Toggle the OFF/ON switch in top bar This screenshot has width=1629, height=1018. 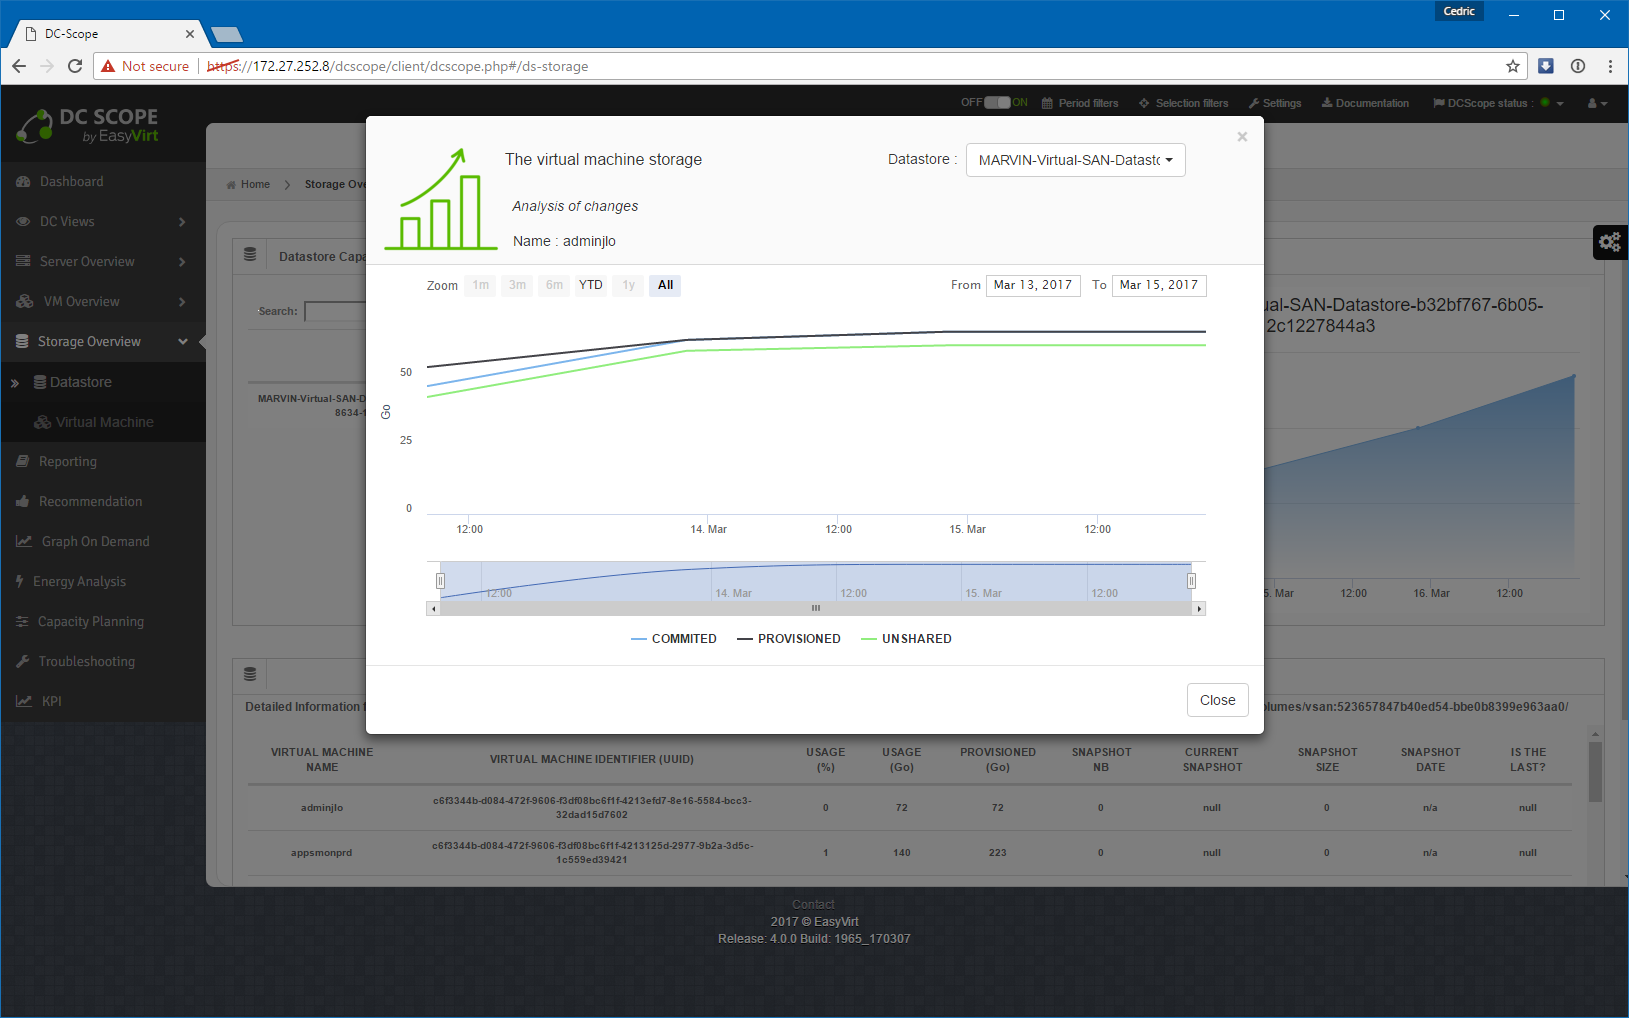click(996, 102)
